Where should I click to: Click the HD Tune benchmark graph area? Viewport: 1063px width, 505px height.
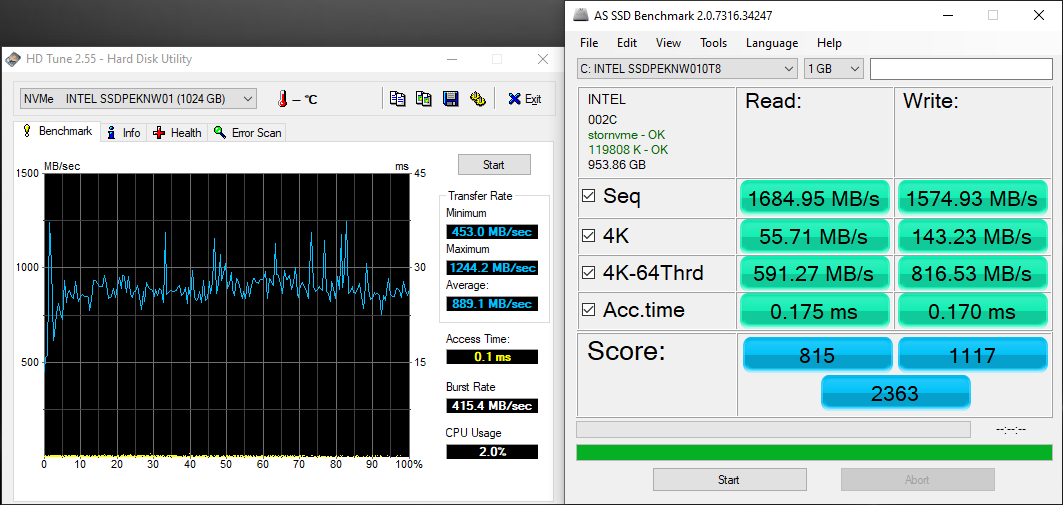(x=226, y=315)
